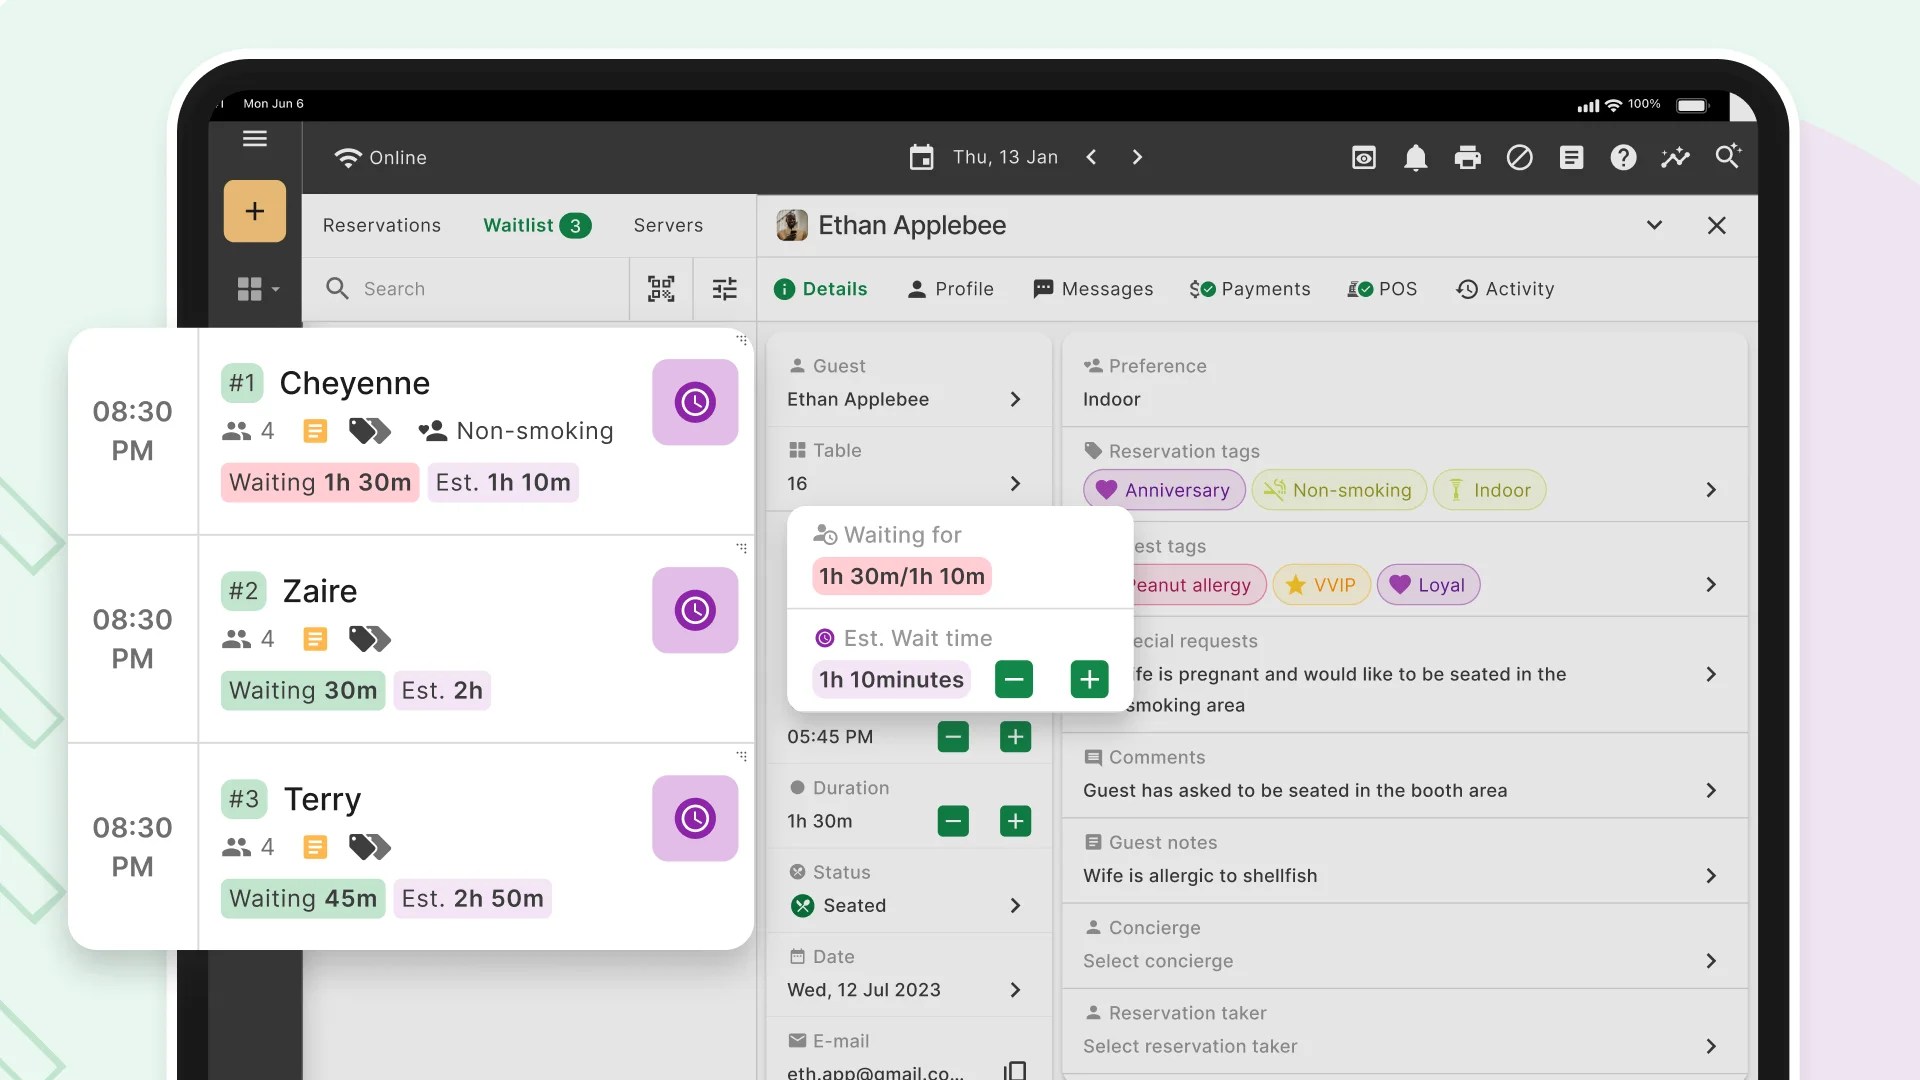This screenshot has width=1920, height=1080.
Task: Increase Est. Wait time with plus
Action: (1089, 680)
